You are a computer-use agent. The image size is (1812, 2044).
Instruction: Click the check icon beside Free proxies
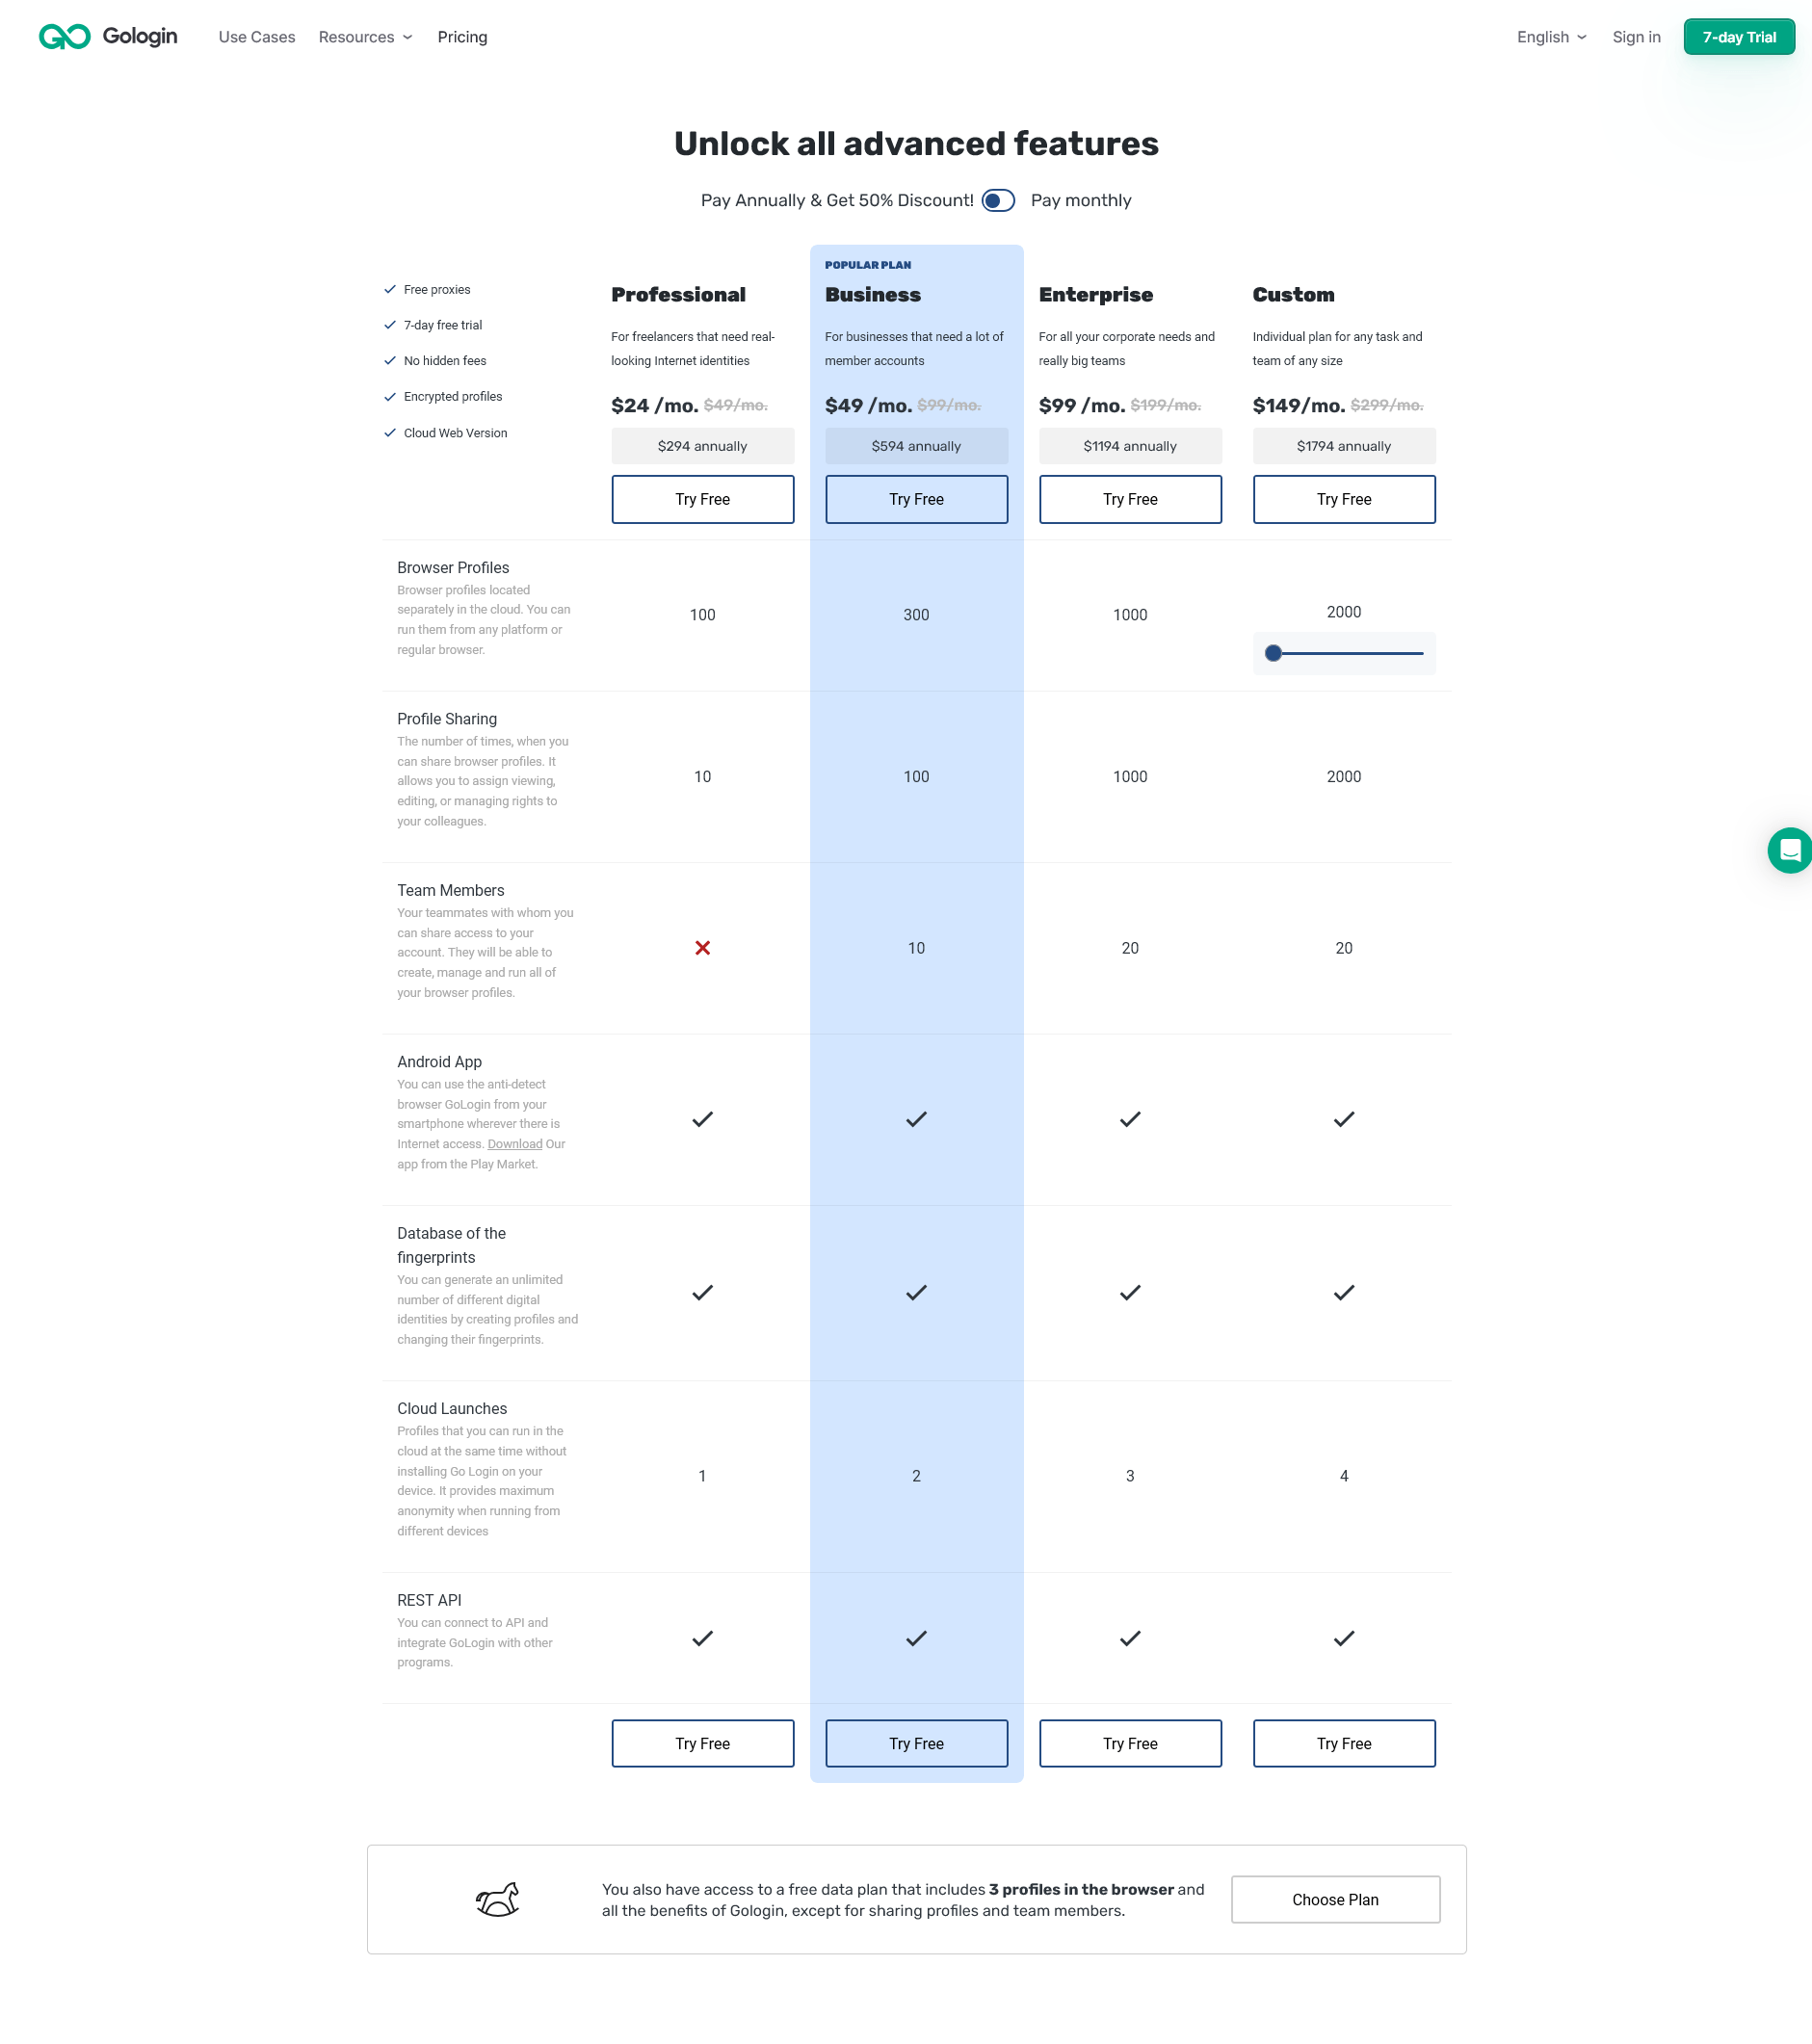coord(390,289)
